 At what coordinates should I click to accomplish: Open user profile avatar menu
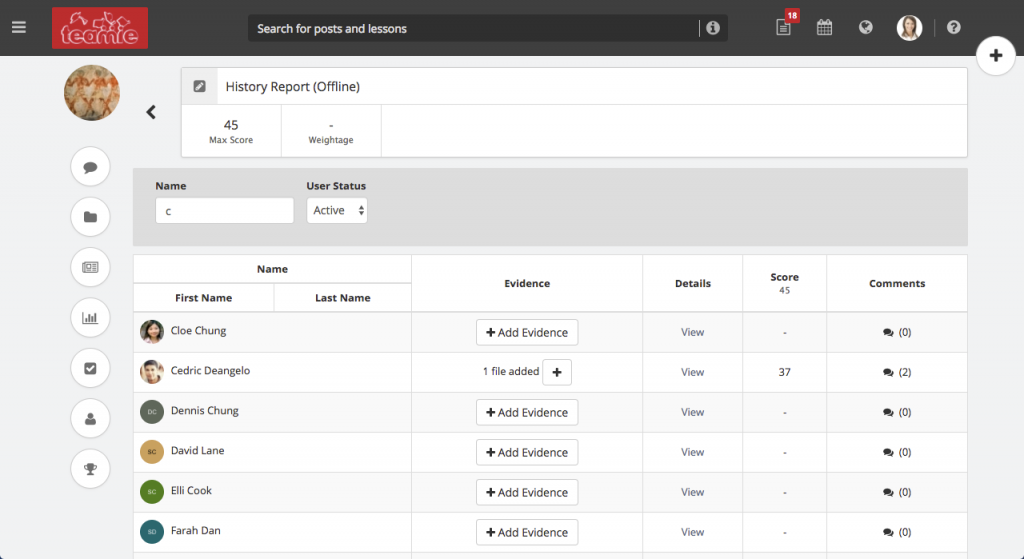(909, 27)
